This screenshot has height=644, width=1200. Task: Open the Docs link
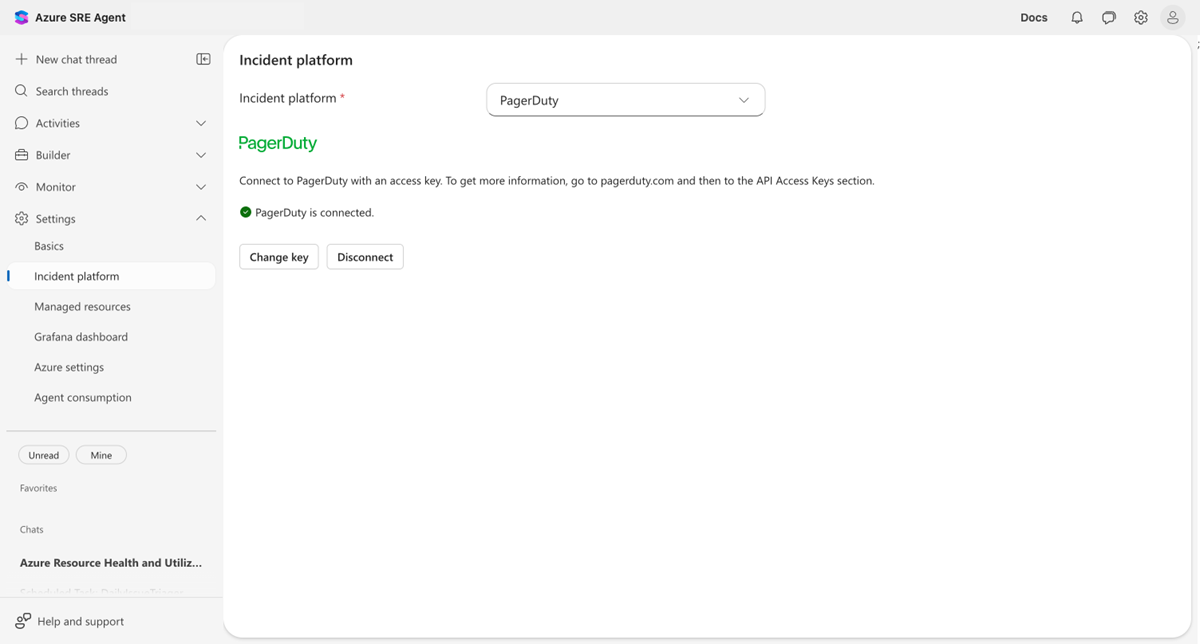coord(1034,18)
